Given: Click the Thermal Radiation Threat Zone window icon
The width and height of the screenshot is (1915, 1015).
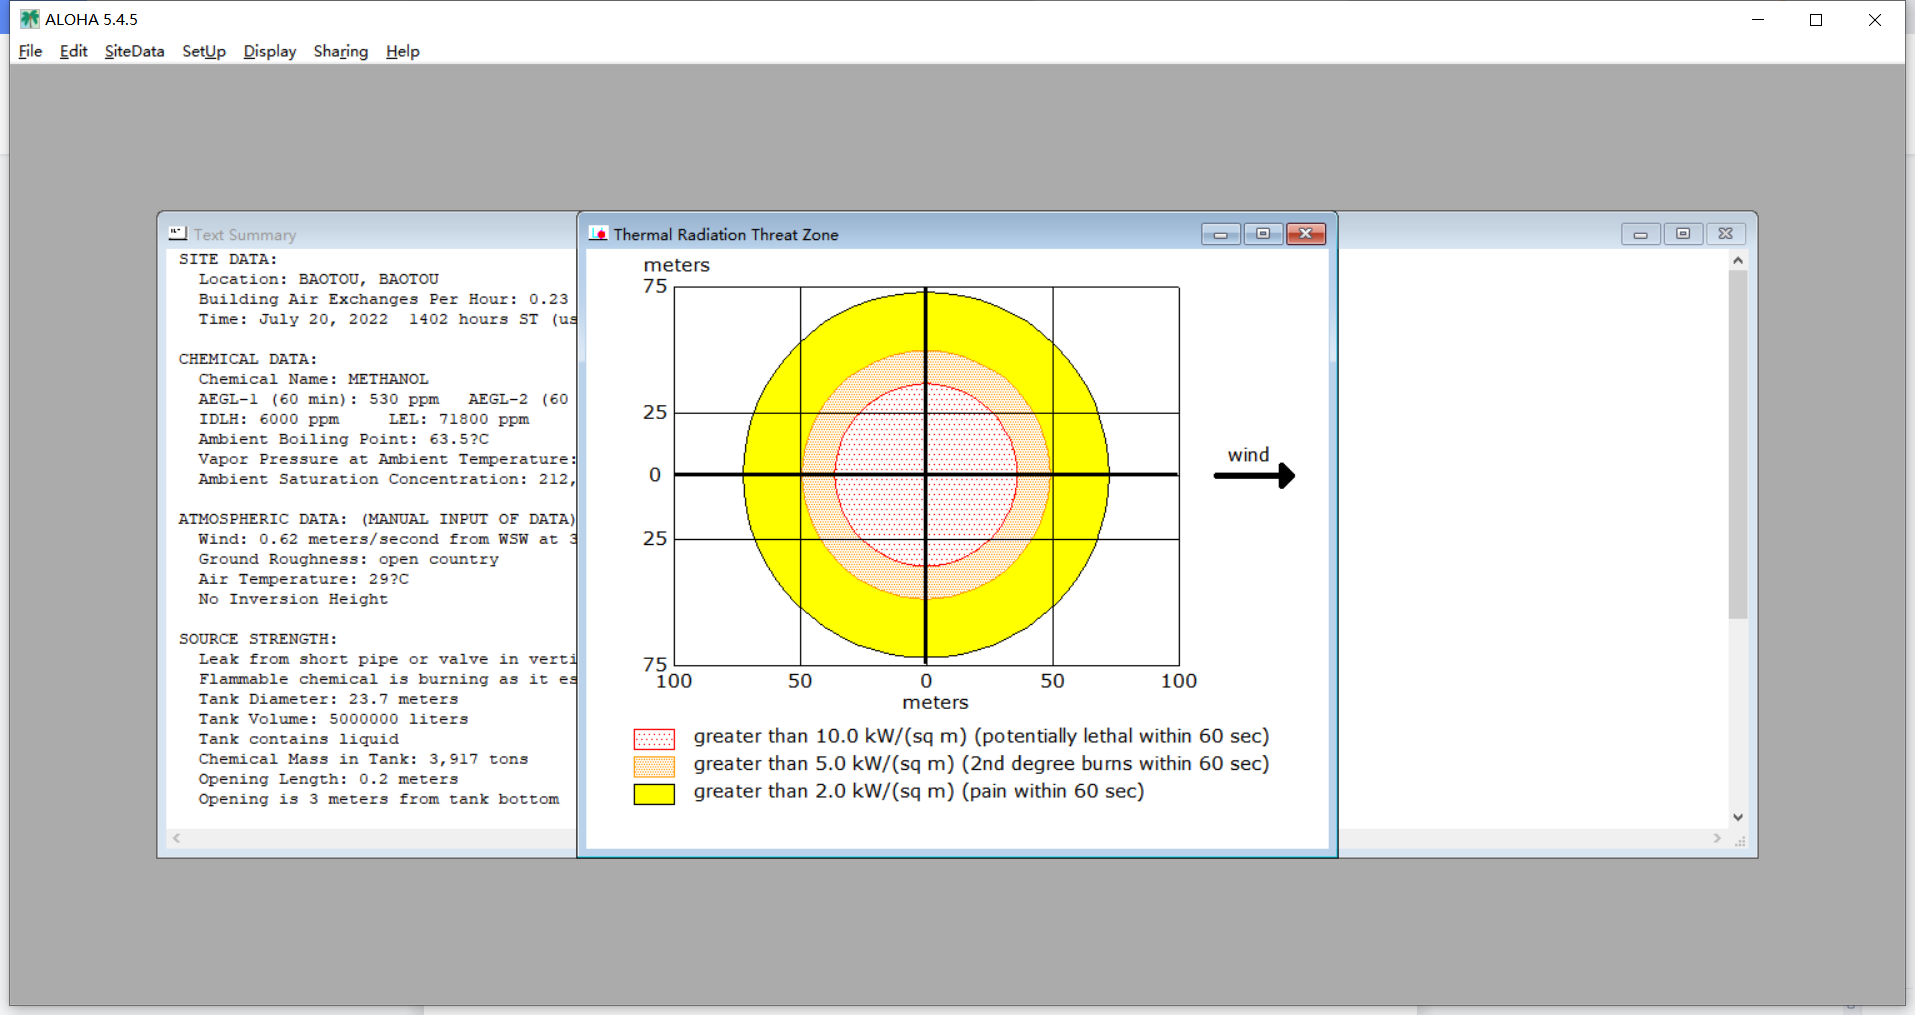Looking at the screenshot, I should 598,234.
